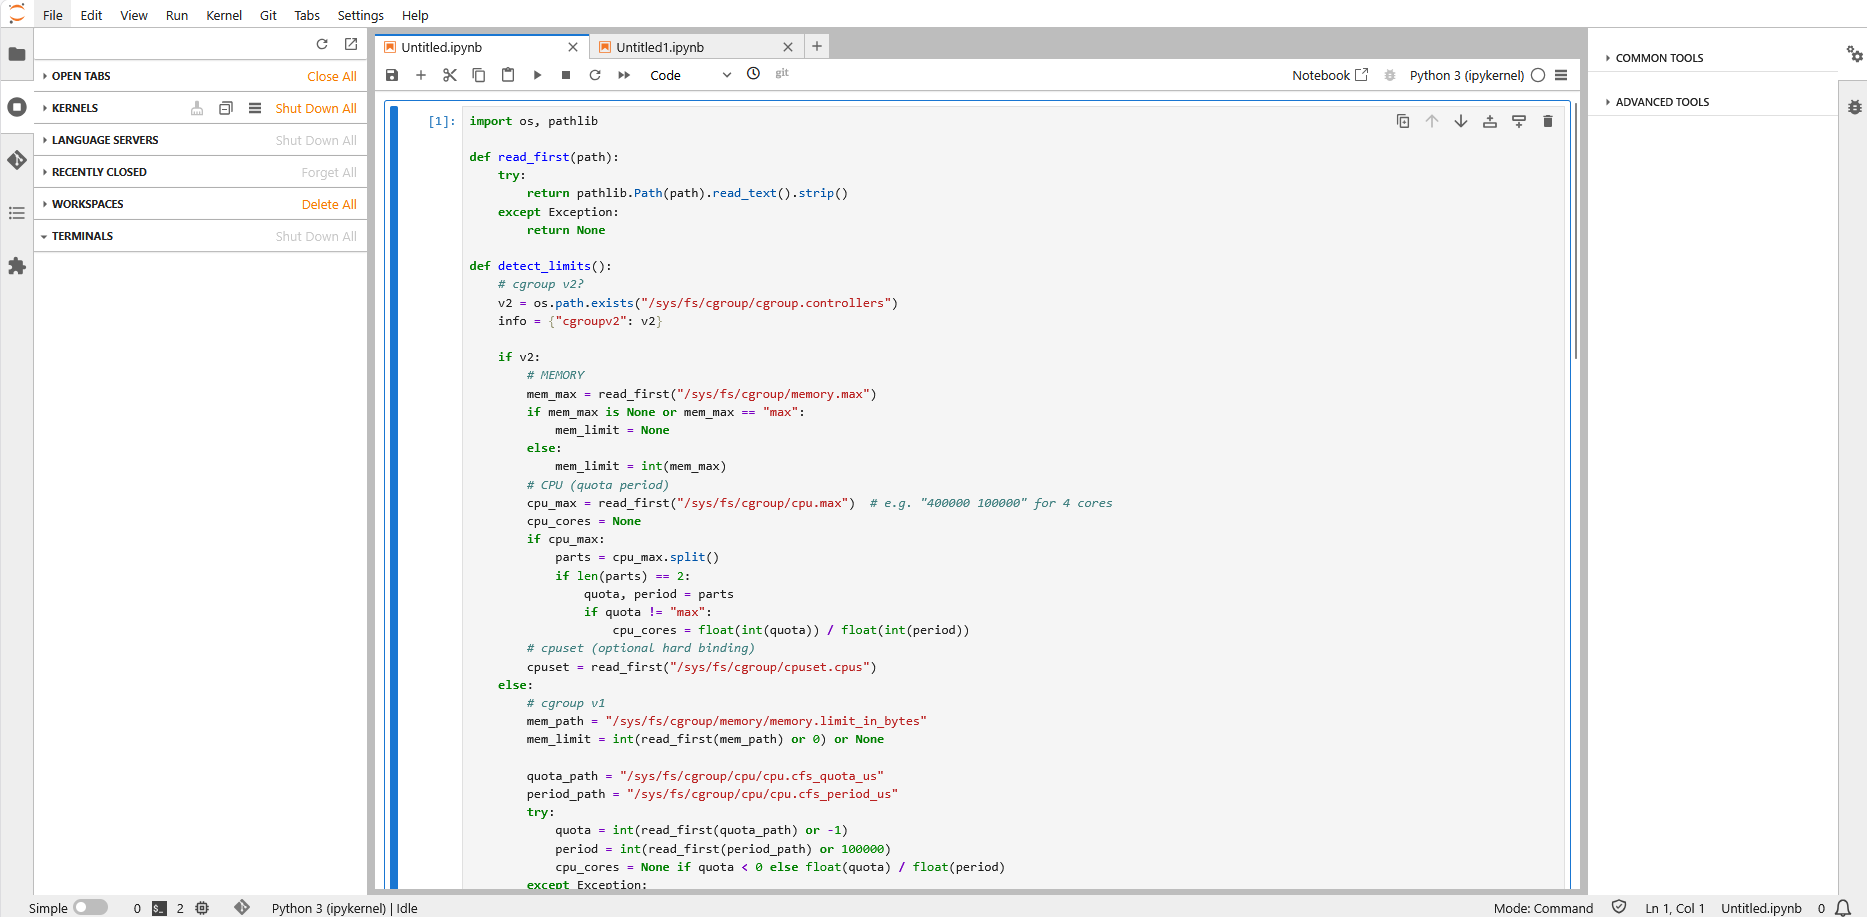Image resolution: width=1867 pixels, height=917 pixels.
Task: Click Close All for open tabs
Action: pos(332,76)
